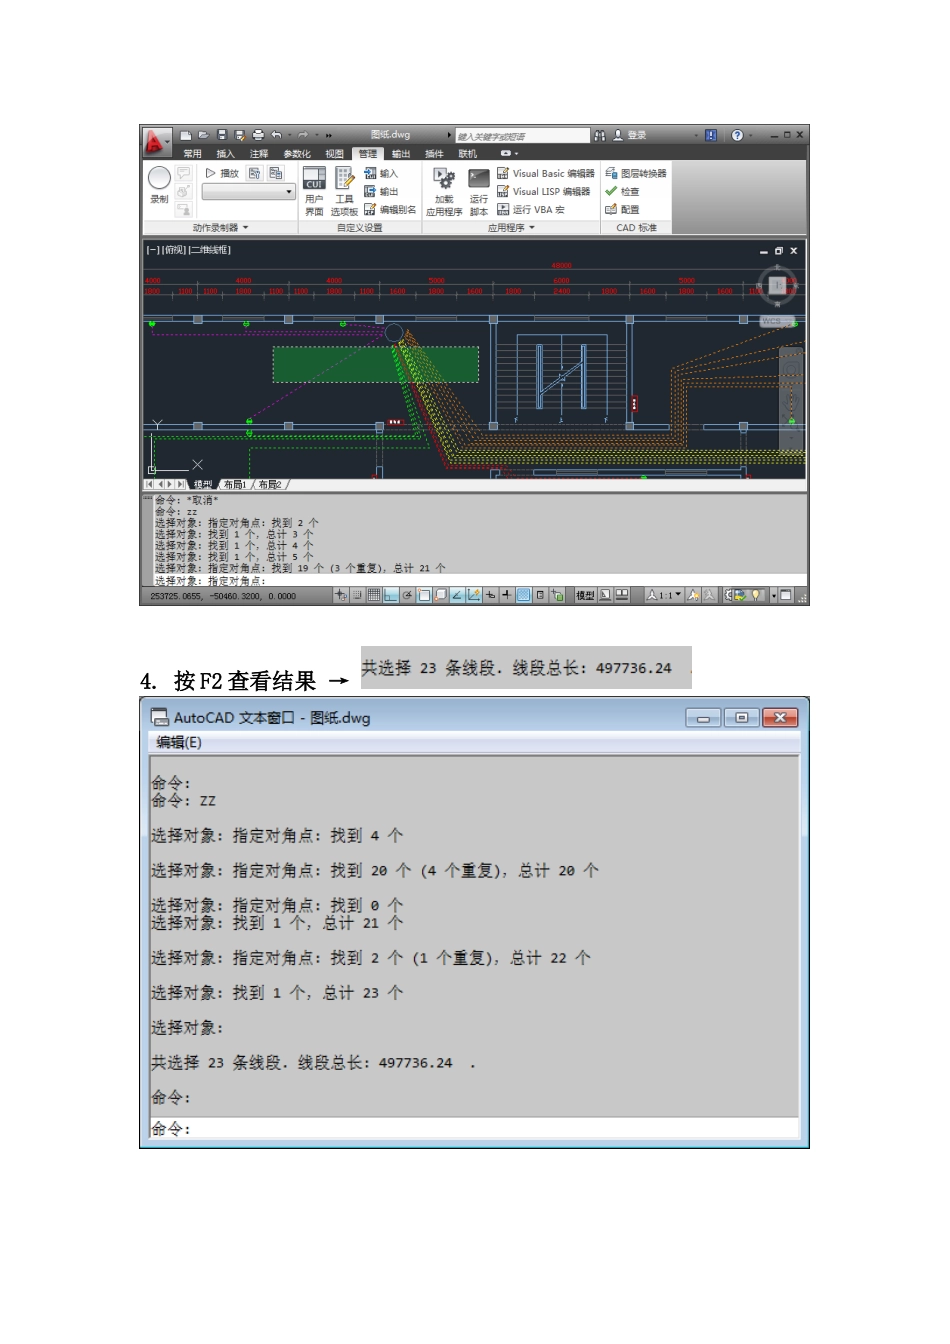Image resolution: width=950 pixels, height=1344 pixels.
Task: Open the action macro name combo box
Action: 249,192
